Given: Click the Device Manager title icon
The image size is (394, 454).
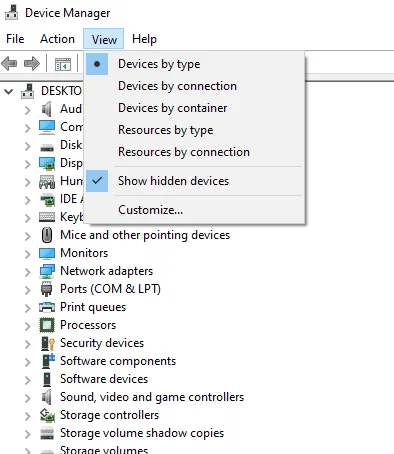Looking at the screenshot, I should 12,13.
